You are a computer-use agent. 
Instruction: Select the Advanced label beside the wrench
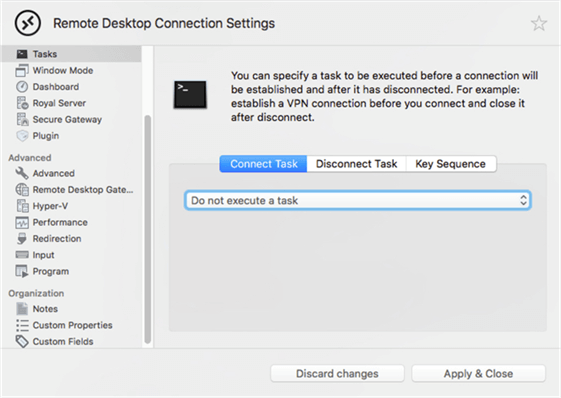pyautogui.click(x=54, y=173)
